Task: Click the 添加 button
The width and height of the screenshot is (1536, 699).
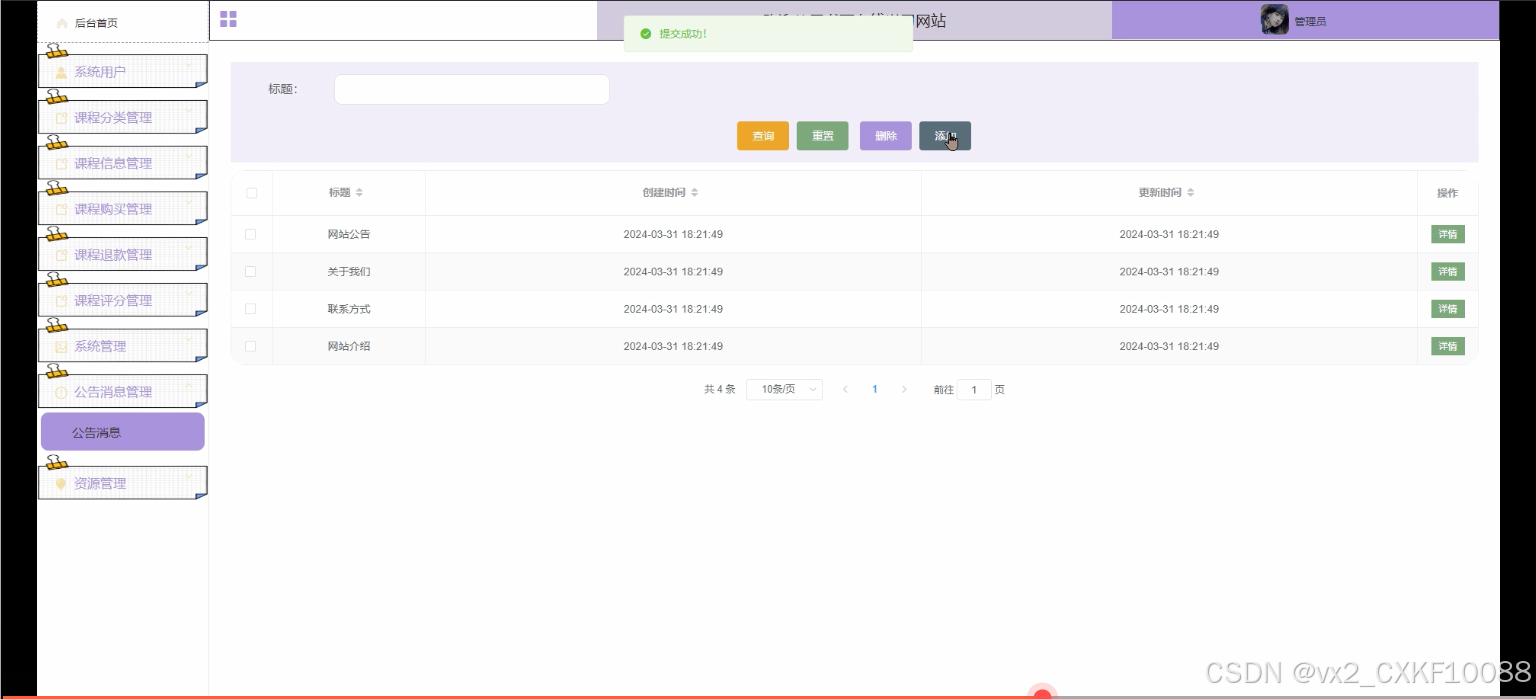Action: [945, 136]
